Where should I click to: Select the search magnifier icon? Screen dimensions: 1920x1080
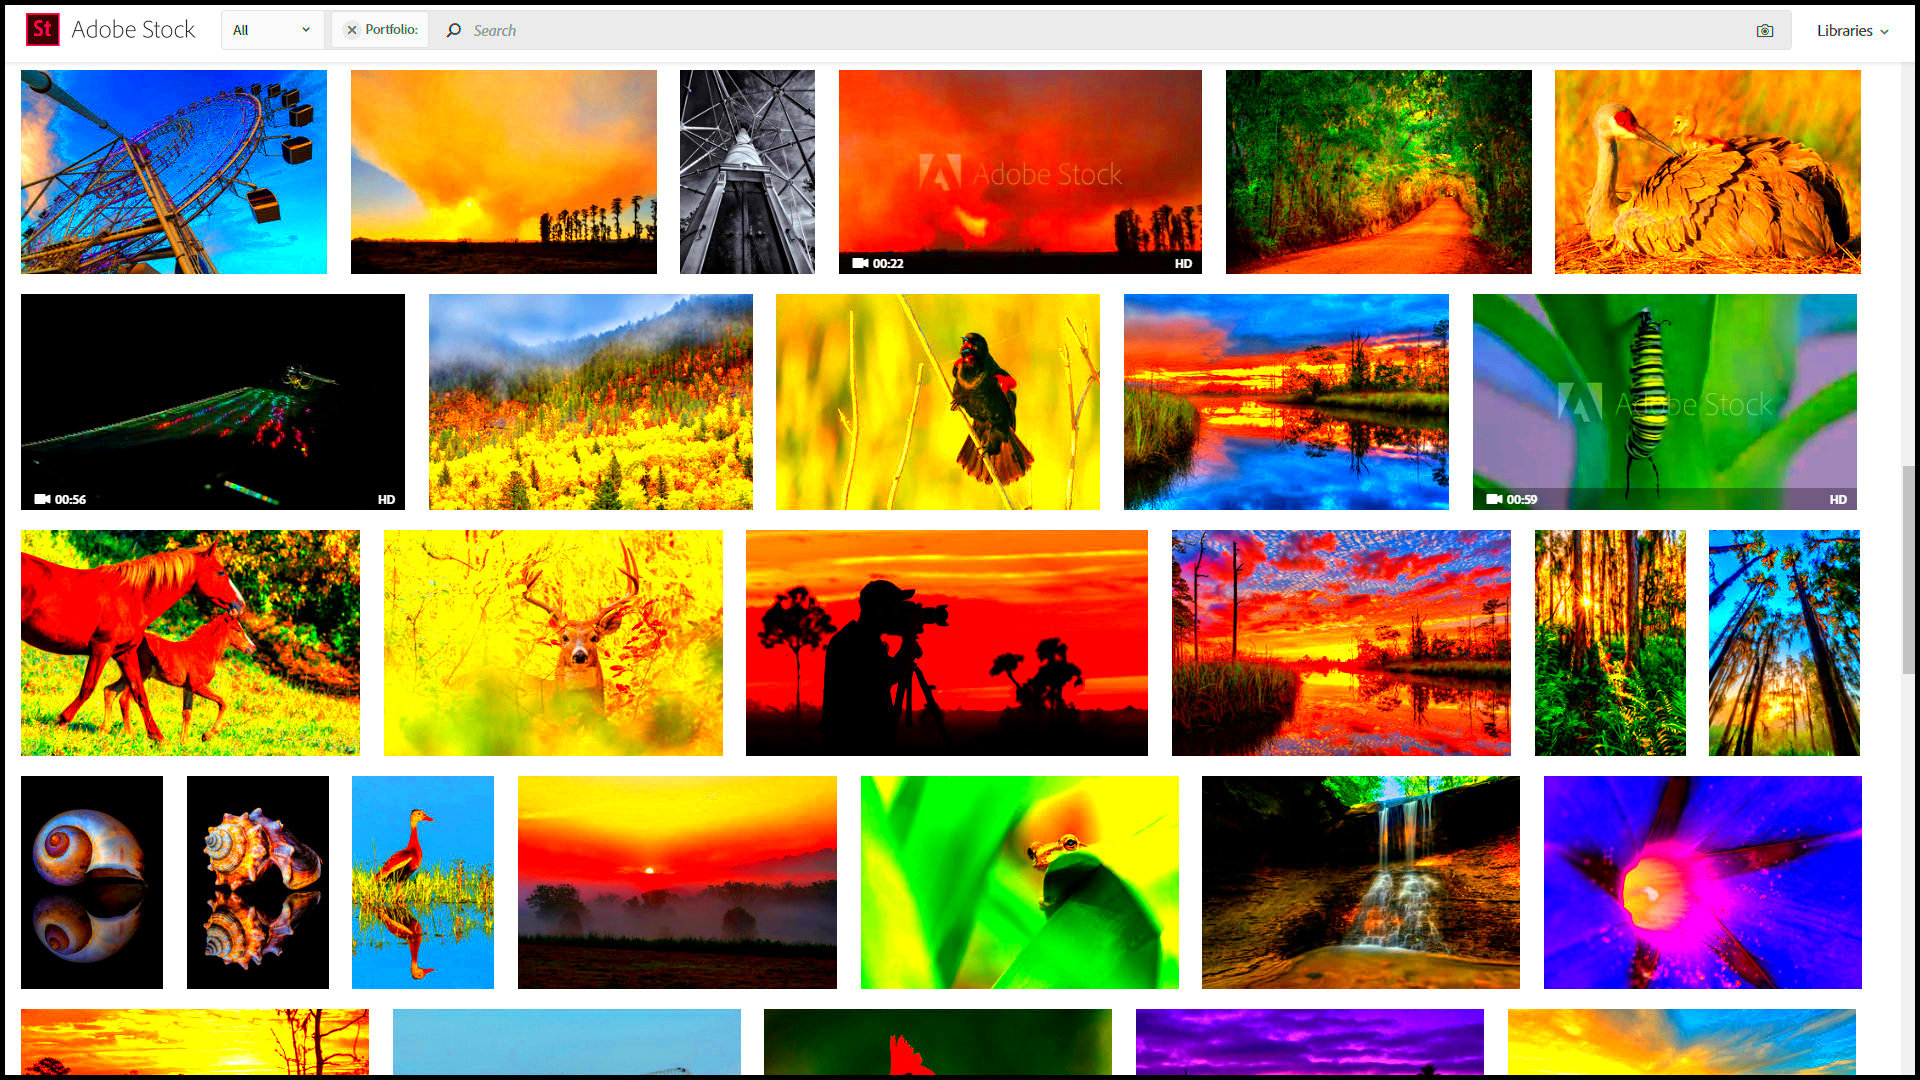(452, 30)
